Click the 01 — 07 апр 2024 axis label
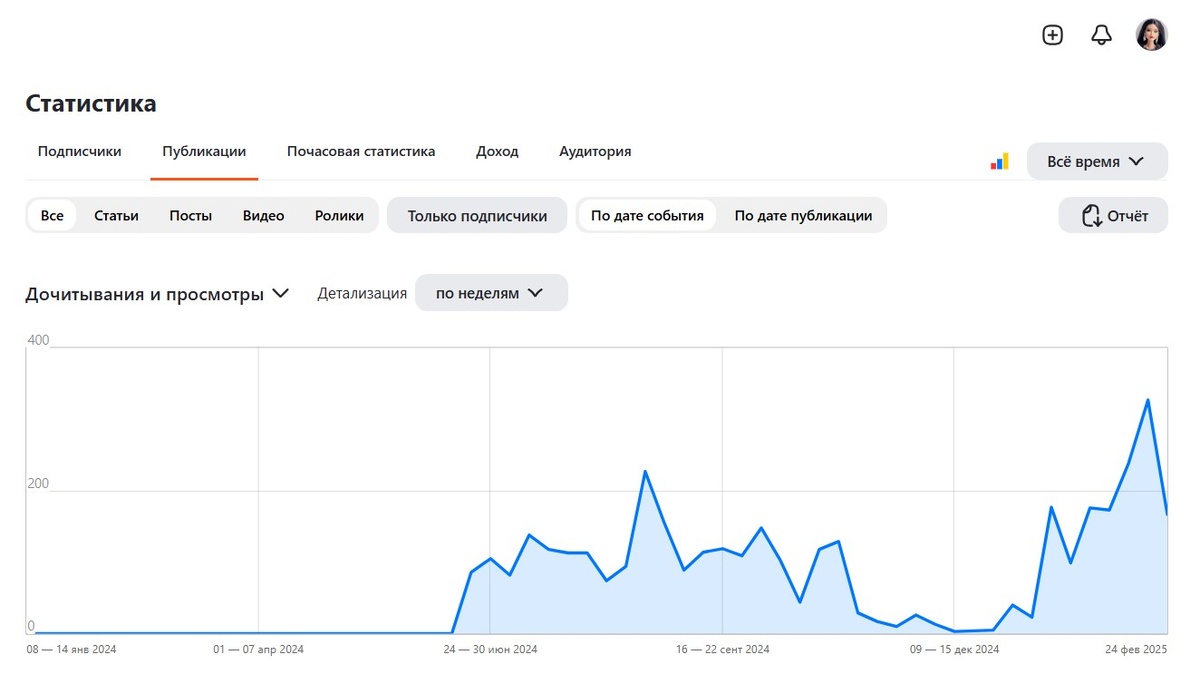 258,649
